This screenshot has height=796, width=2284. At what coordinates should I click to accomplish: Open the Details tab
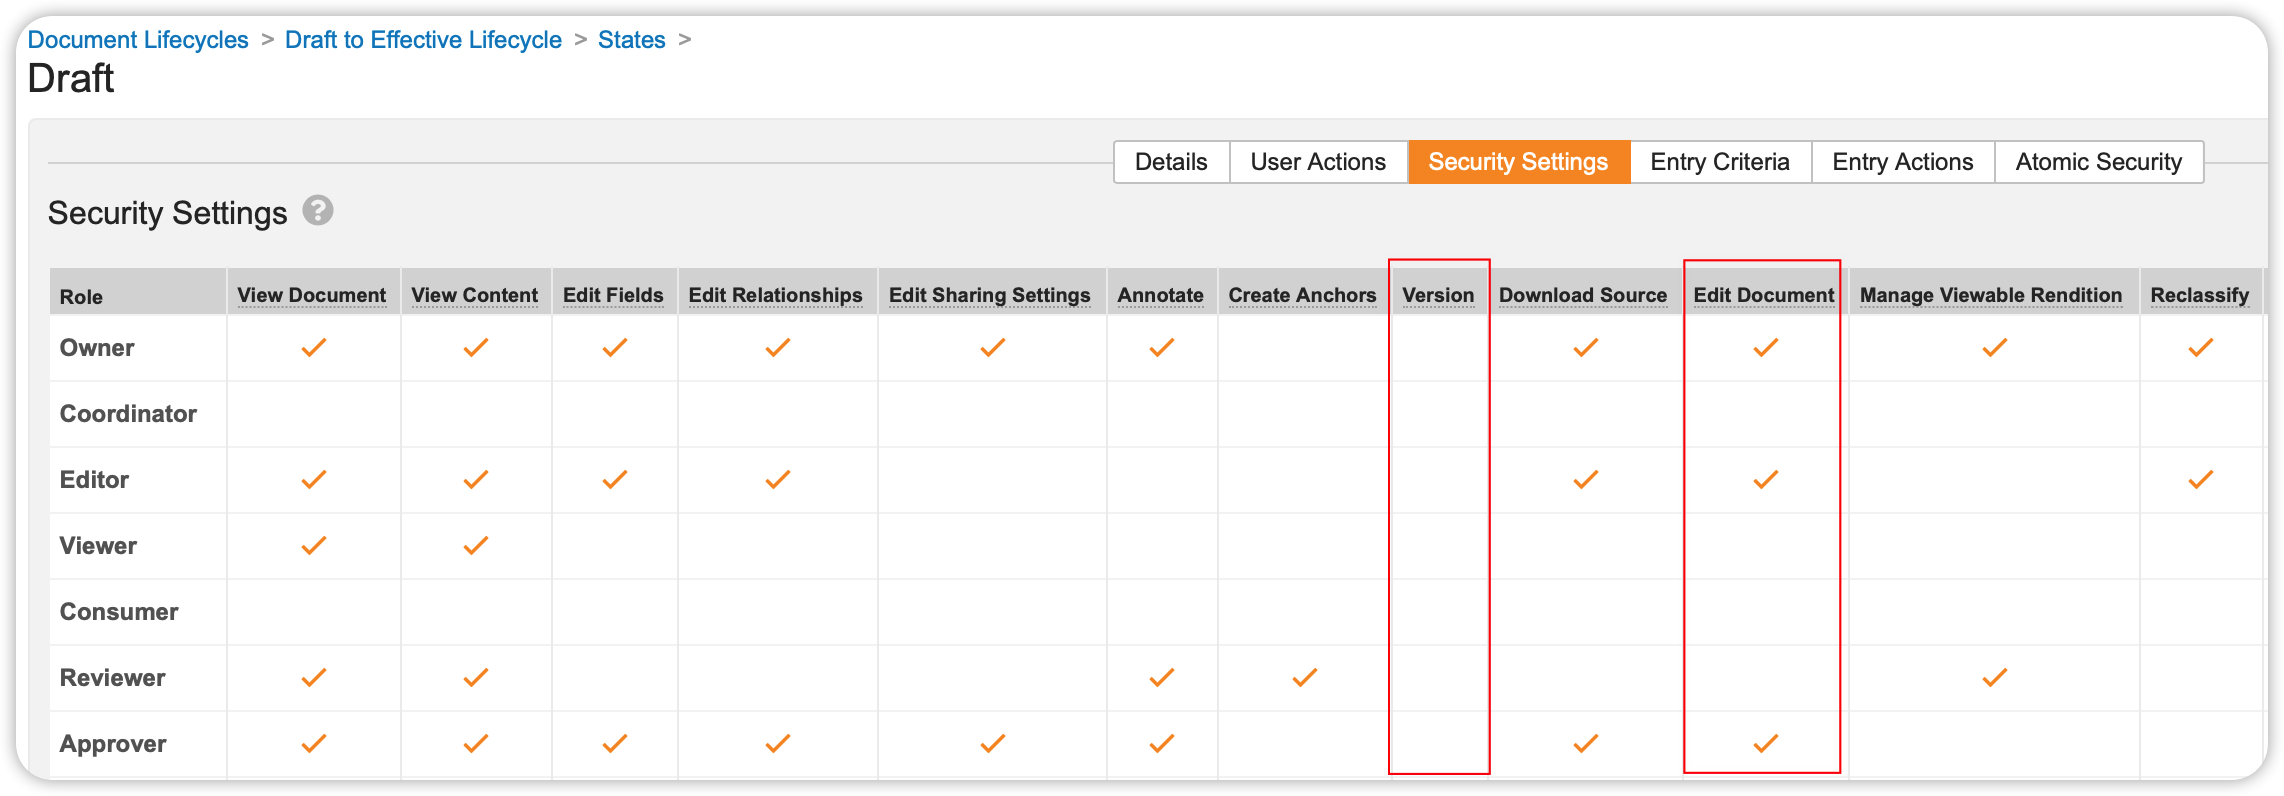1171,162
